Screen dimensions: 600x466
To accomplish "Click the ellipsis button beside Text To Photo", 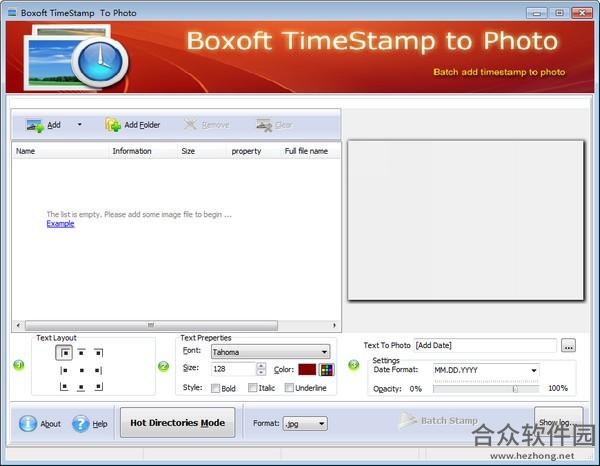I will [568, 345].
